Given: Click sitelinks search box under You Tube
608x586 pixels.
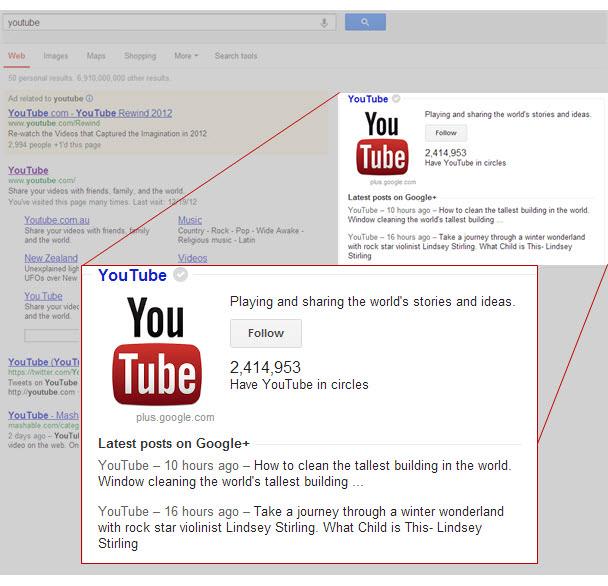Looking at the screenshot, I should coord(52,335).
